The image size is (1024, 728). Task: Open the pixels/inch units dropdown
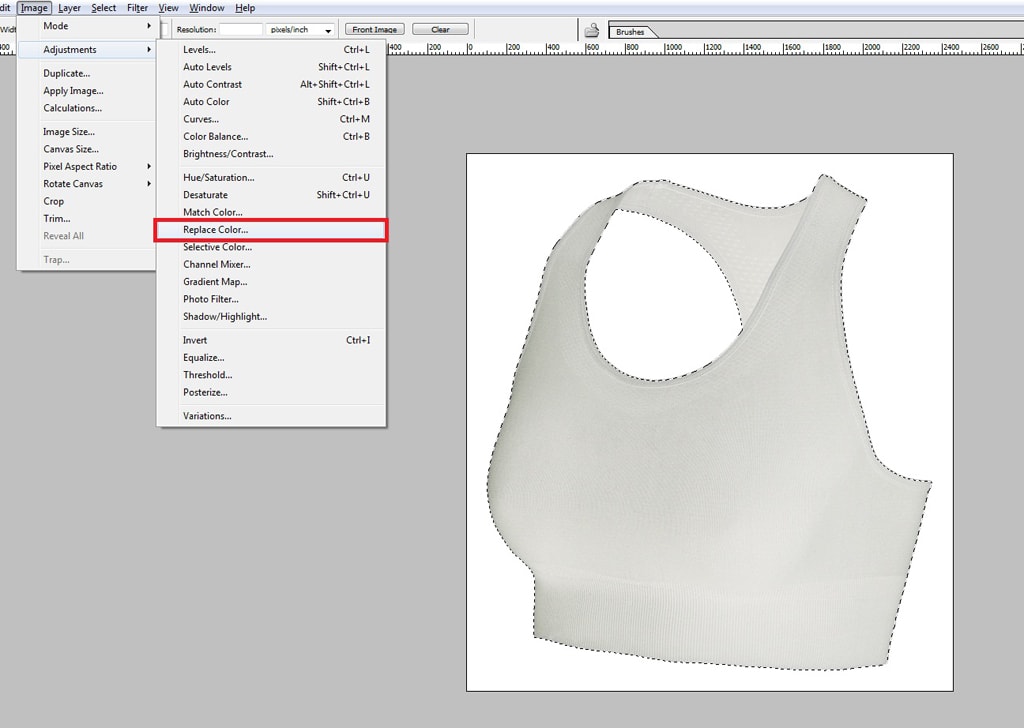pyautogui.click(x=301, y=30)
